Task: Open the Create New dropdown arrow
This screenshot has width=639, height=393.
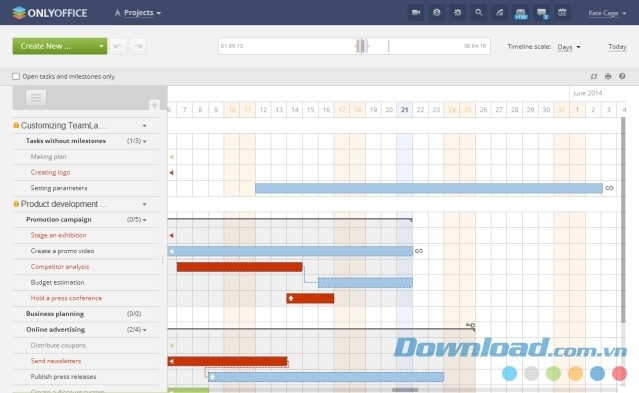Action: pyautogui.click(x=101, y=46)
